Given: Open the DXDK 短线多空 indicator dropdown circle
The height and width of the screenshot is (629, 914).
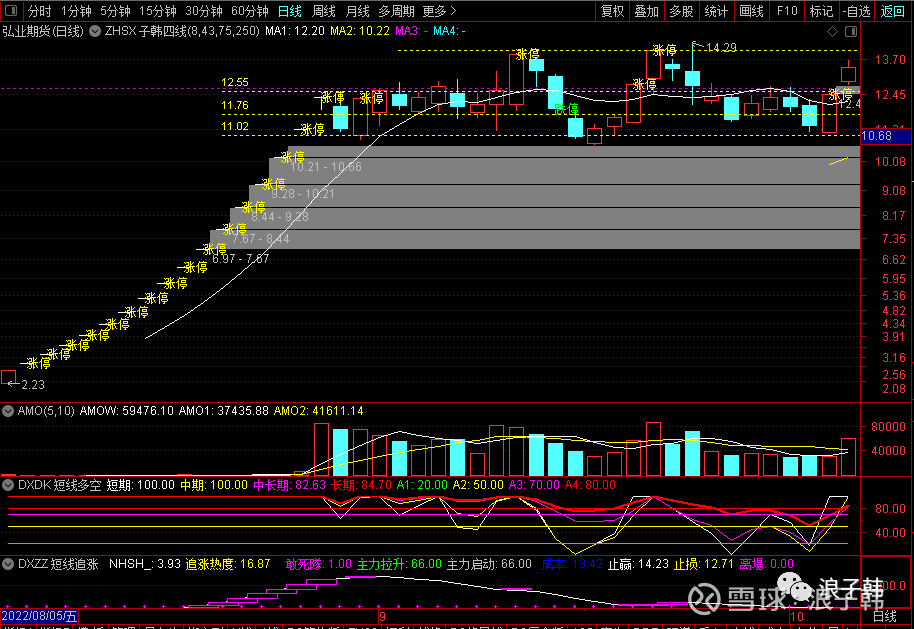Looking at the screenshot, I should click(x=9, y=485).
